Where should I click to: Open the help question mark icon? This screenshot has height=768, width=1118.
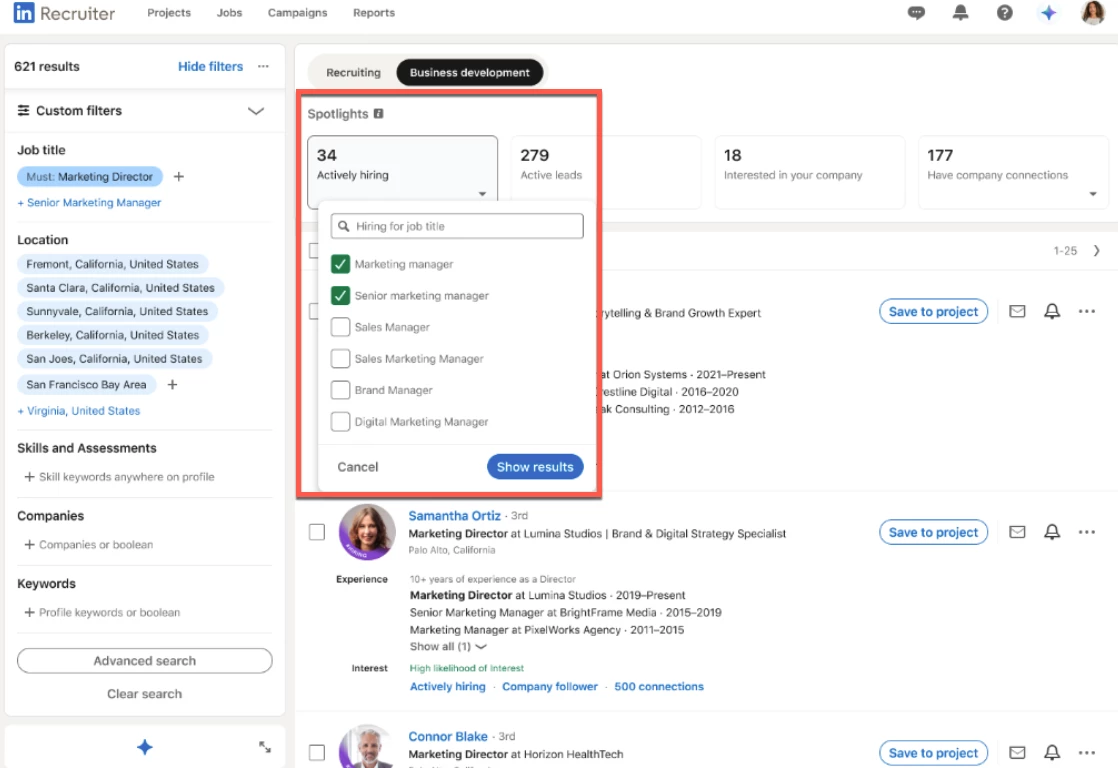(x=1004, y=13)
